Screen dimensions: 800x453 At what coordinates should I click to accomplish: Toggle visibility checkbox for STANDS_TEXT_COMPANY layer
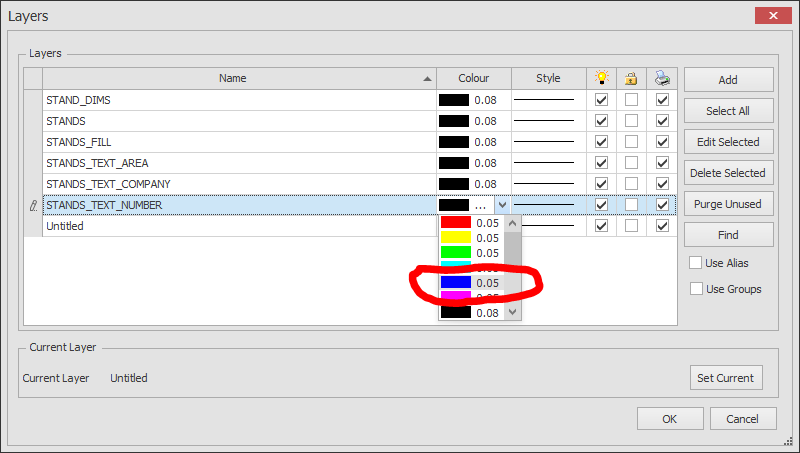click(x=602, y=184)
